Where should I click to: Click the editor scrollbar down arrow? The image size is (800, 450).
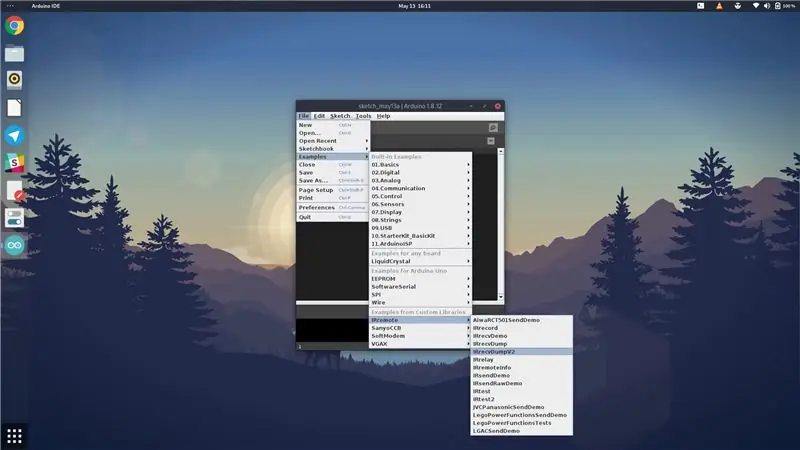501,297
